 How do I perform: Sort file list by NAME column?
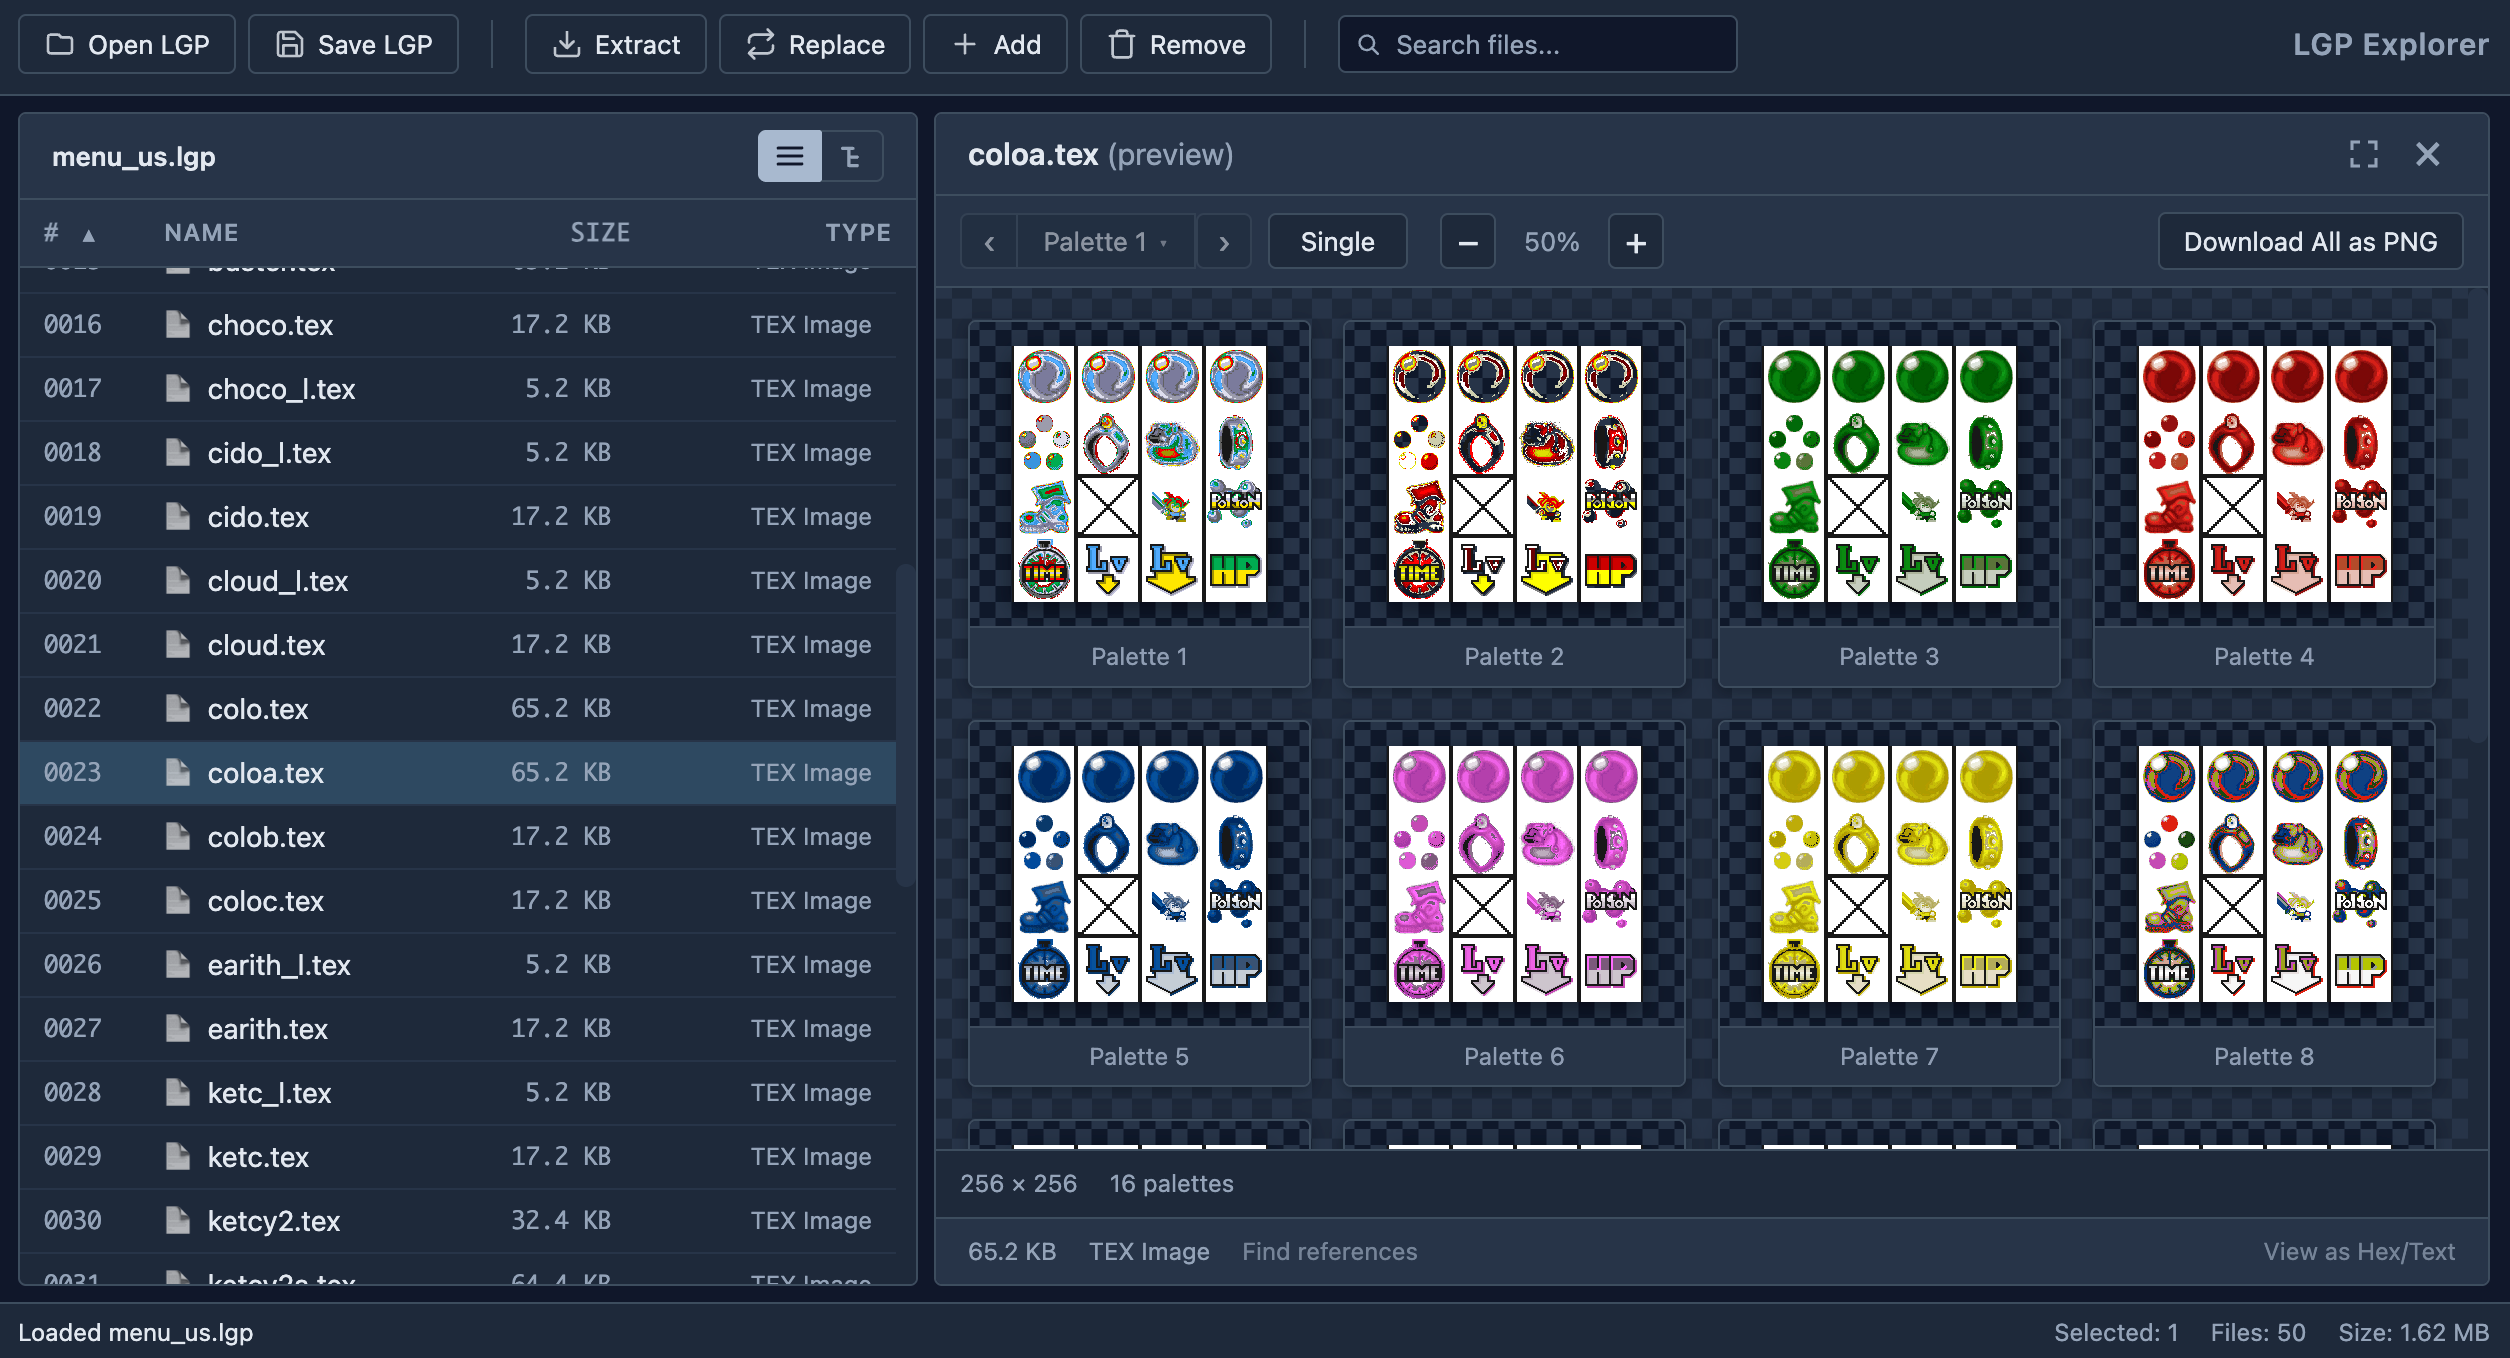(x=202, y=233)
